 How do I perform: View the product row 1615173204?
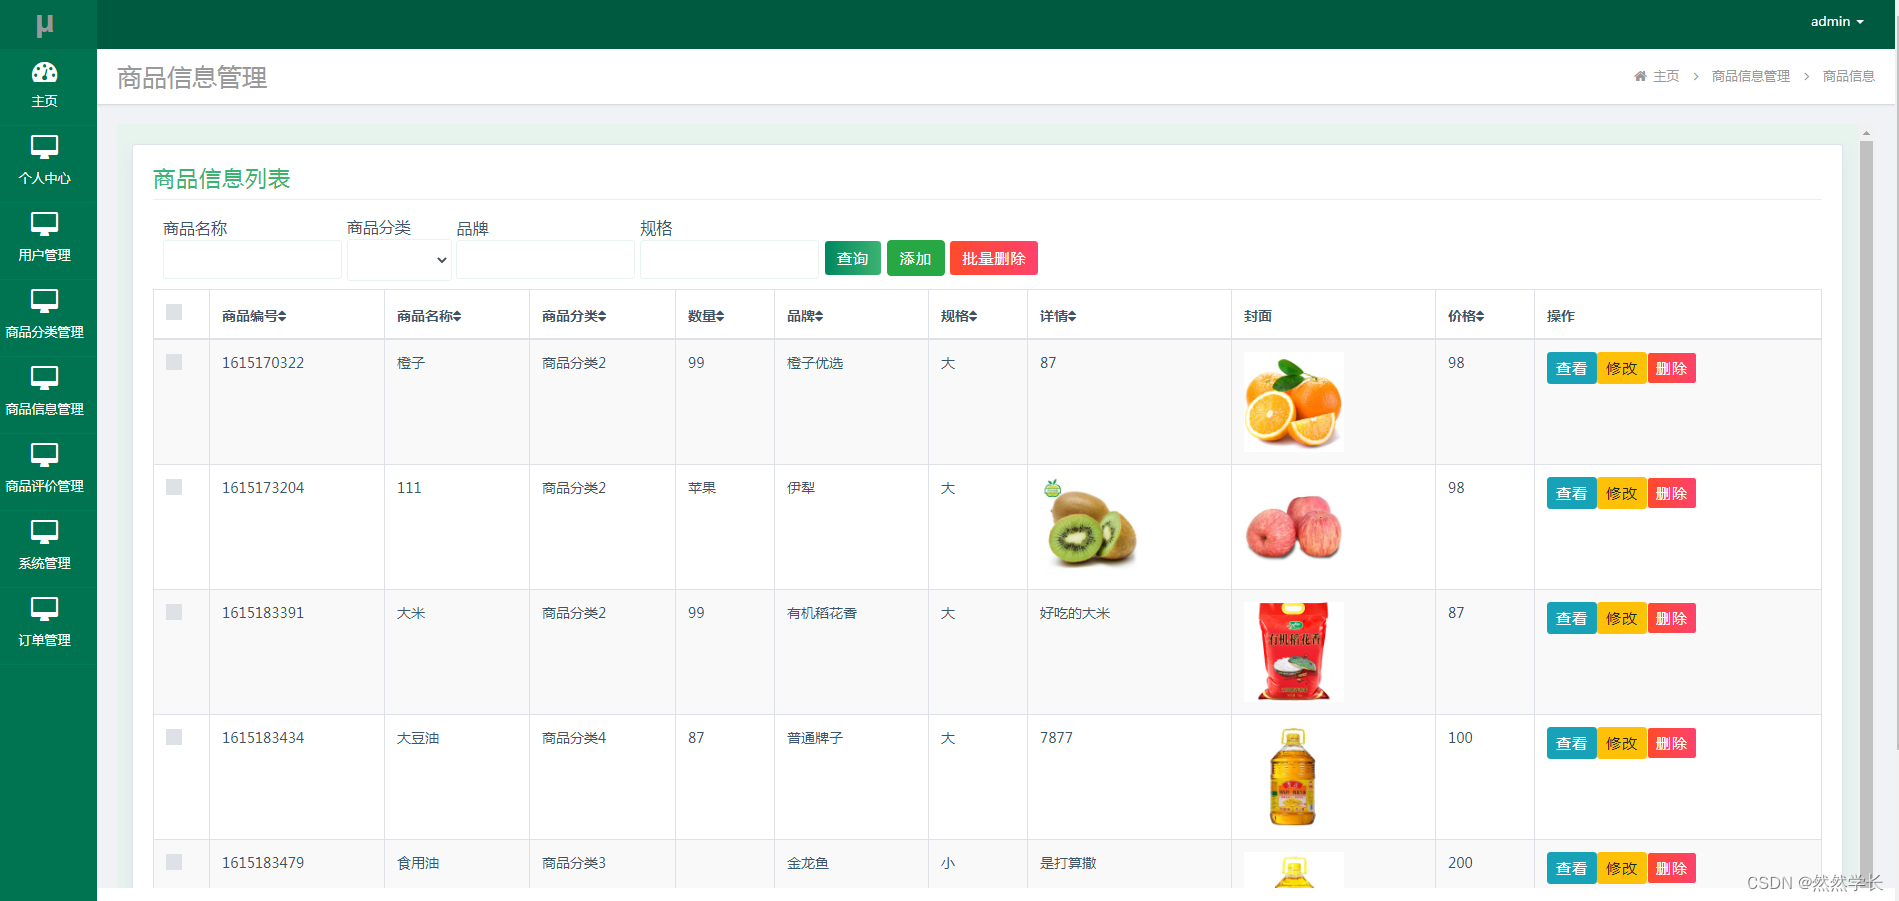tap(1571, 493)
